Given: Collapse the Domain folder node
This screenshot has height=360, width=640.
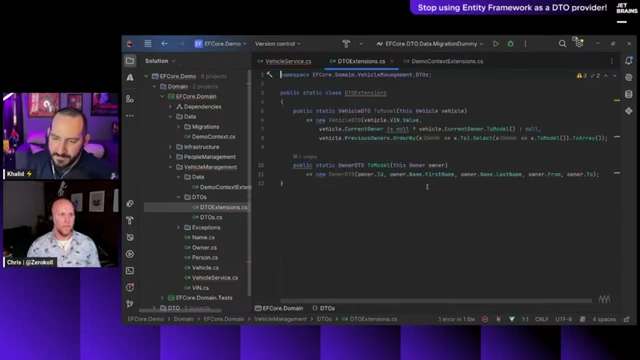Looking at the screenshot, I should click(x=154, y=87).
